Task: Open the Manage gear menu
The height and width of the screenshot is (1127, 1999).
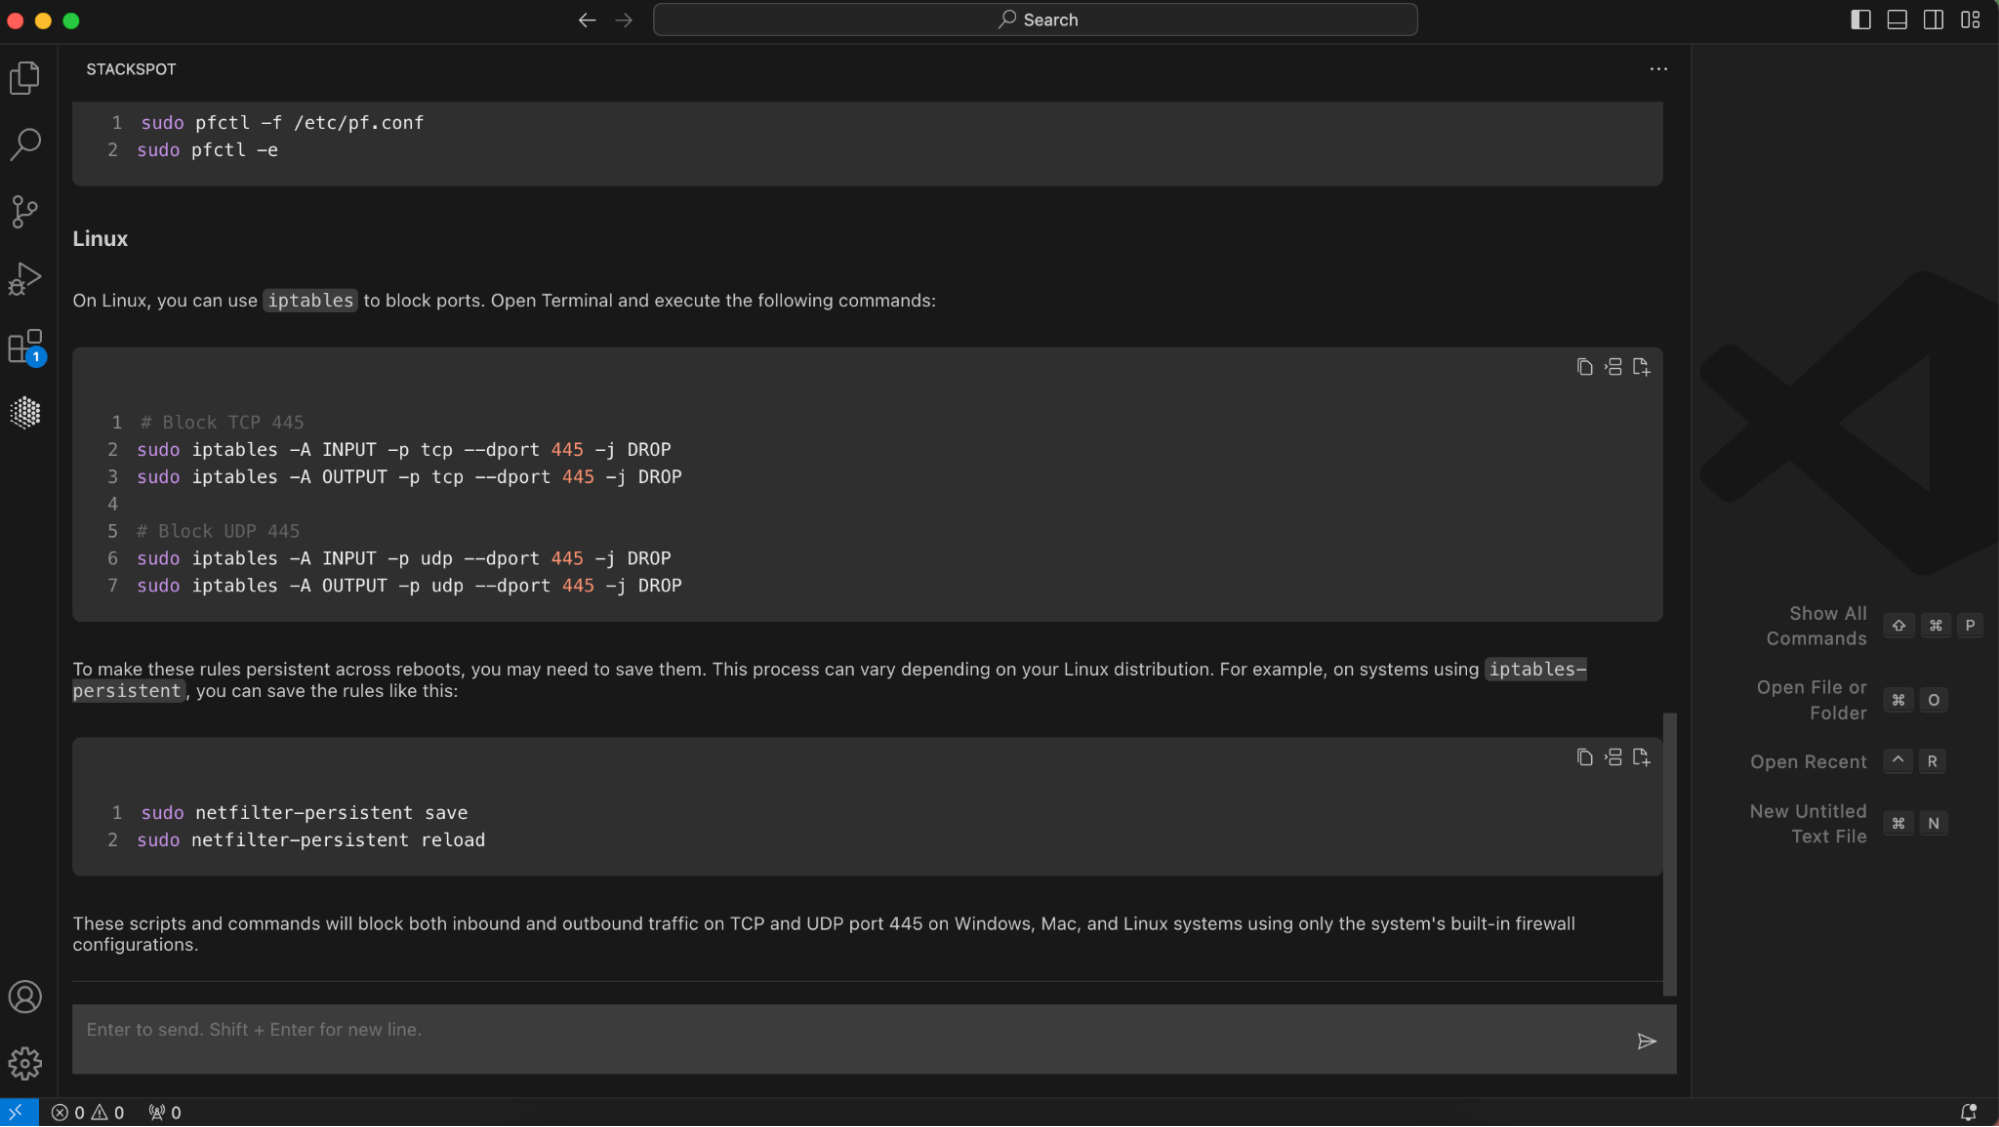Action: point(25,1063)
